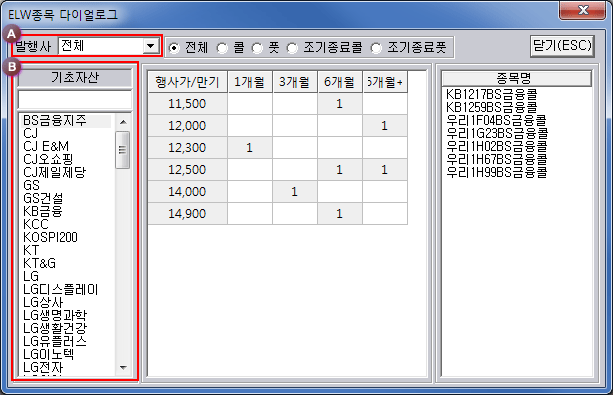Click the 3개월 column header
This screenshot has width=613, height=395.
point(294,82)
